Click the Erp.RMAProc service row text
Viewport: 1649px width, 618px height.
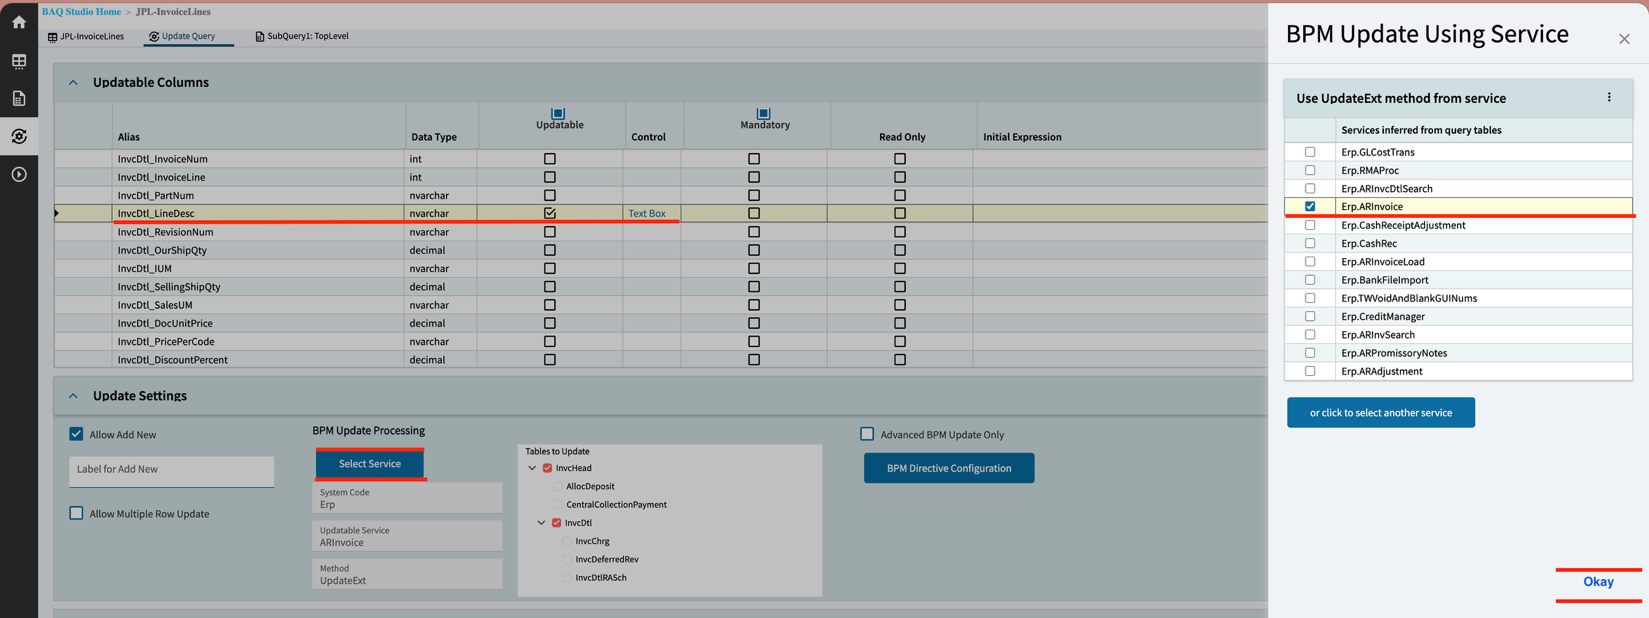tap(1370, 170)
